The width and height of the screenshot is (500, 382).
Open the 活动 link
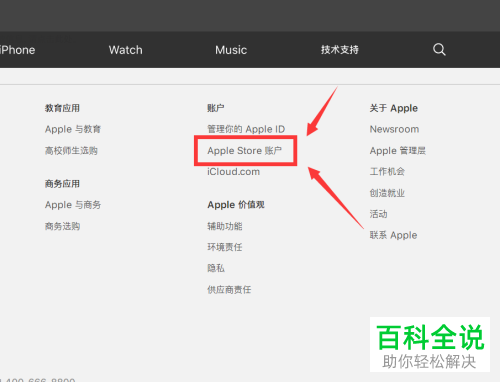click(378, 214)
